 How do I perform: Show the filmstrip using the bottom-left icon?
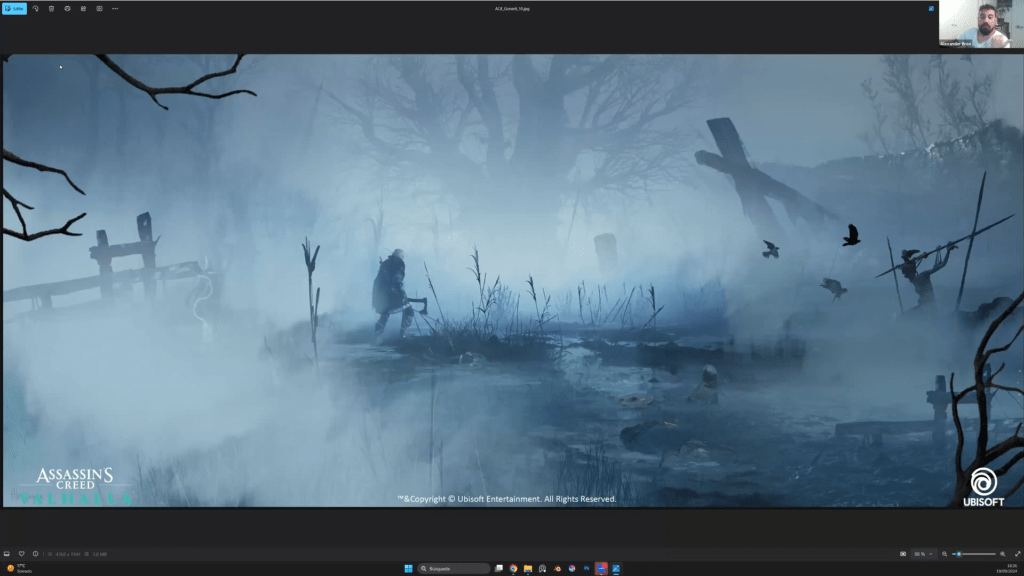point(7,554)
